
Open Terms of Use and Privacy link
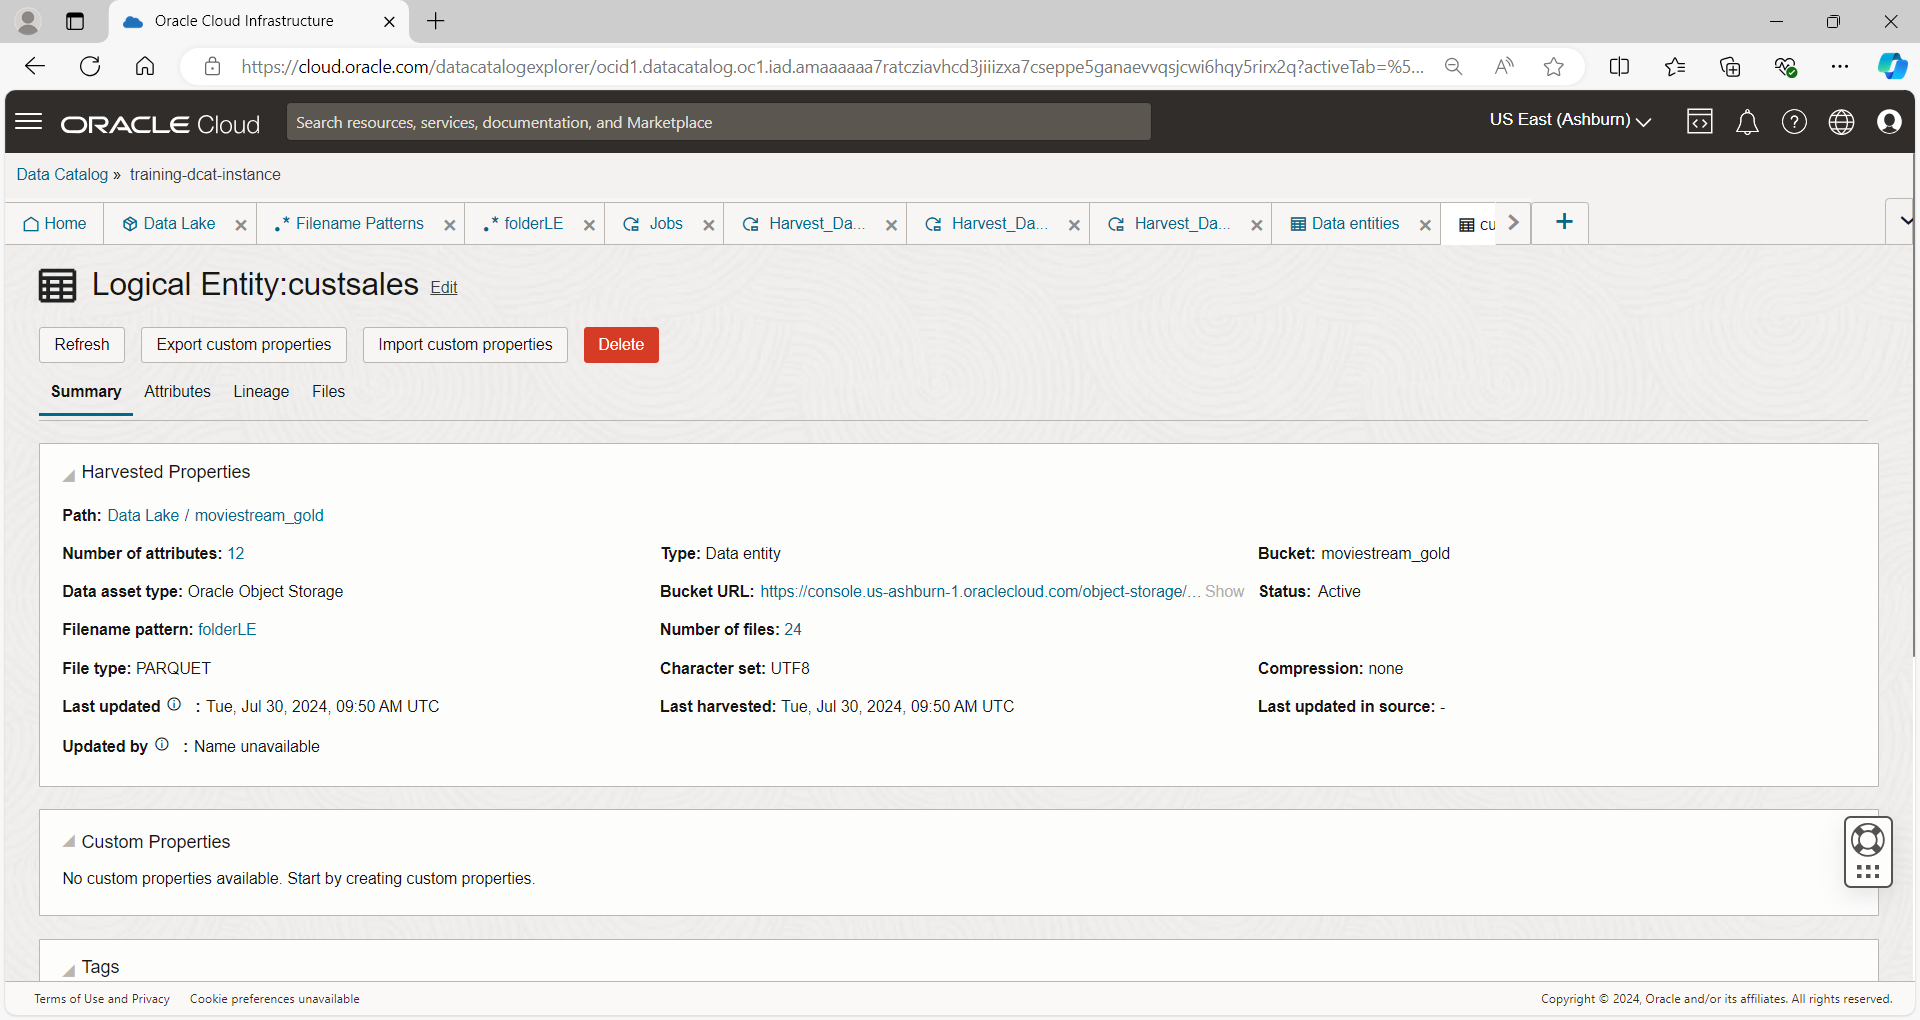(x=102, y=999)
